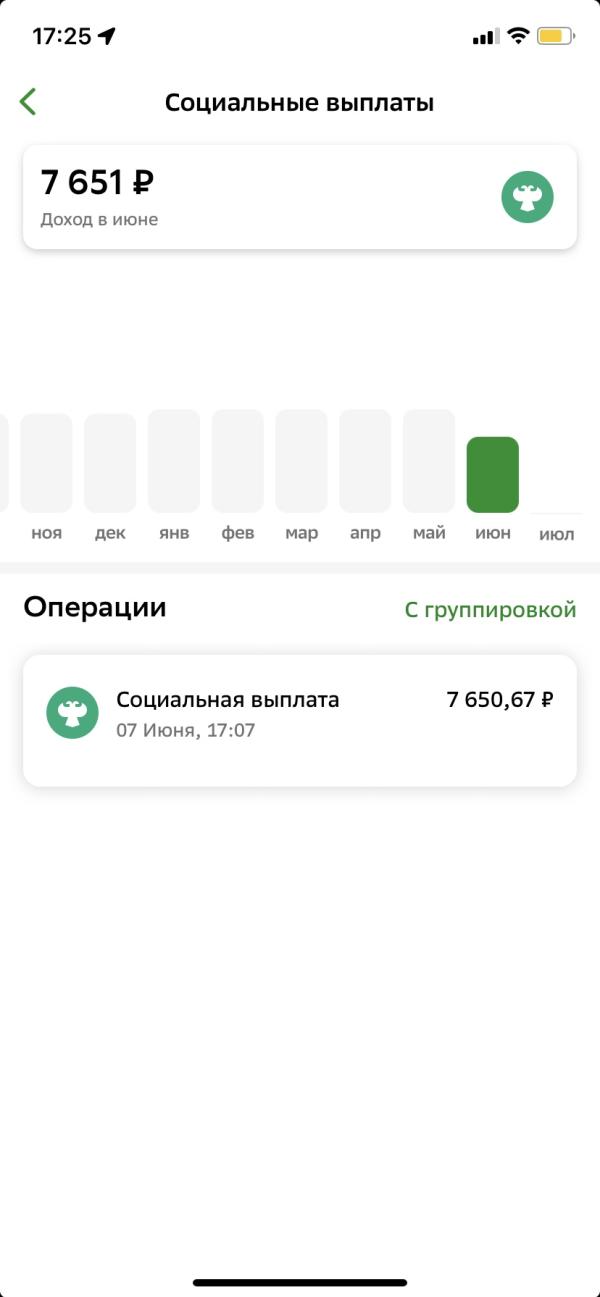Open the Социальная выплата operation entry
Viewport: 600px width, 1297px height.
tap(300, 720)
